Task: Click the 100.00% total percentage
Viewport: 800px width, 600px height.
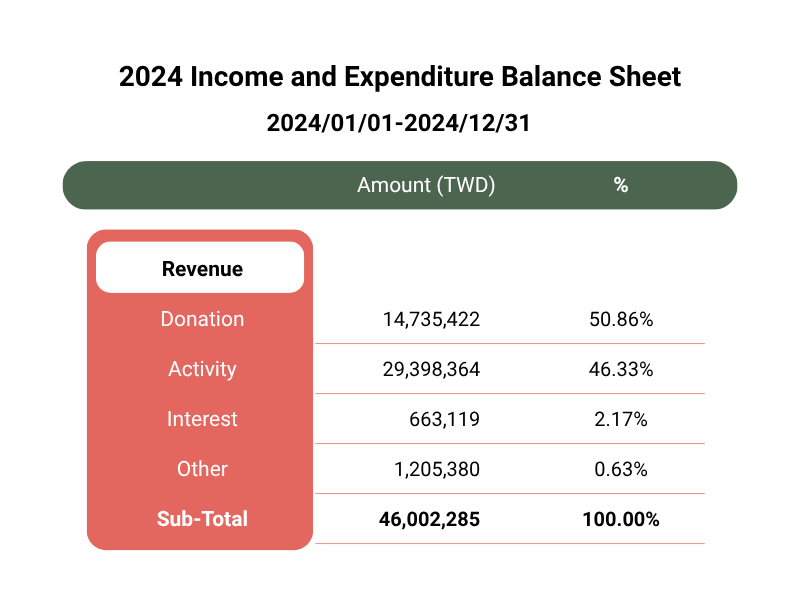Action: (x=621, y=519)
